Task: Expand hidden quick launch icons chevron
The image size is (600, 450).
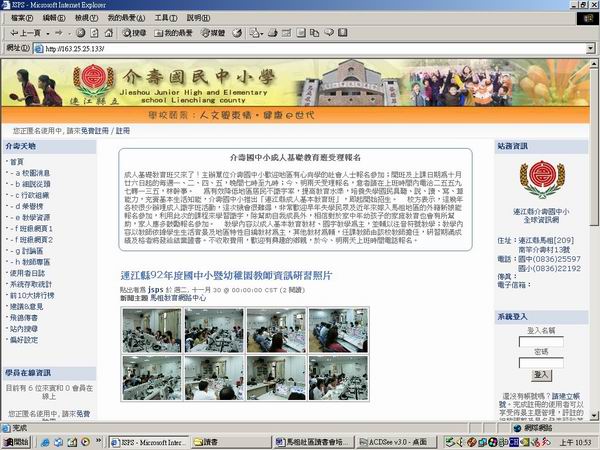Action: coord(98,440)
